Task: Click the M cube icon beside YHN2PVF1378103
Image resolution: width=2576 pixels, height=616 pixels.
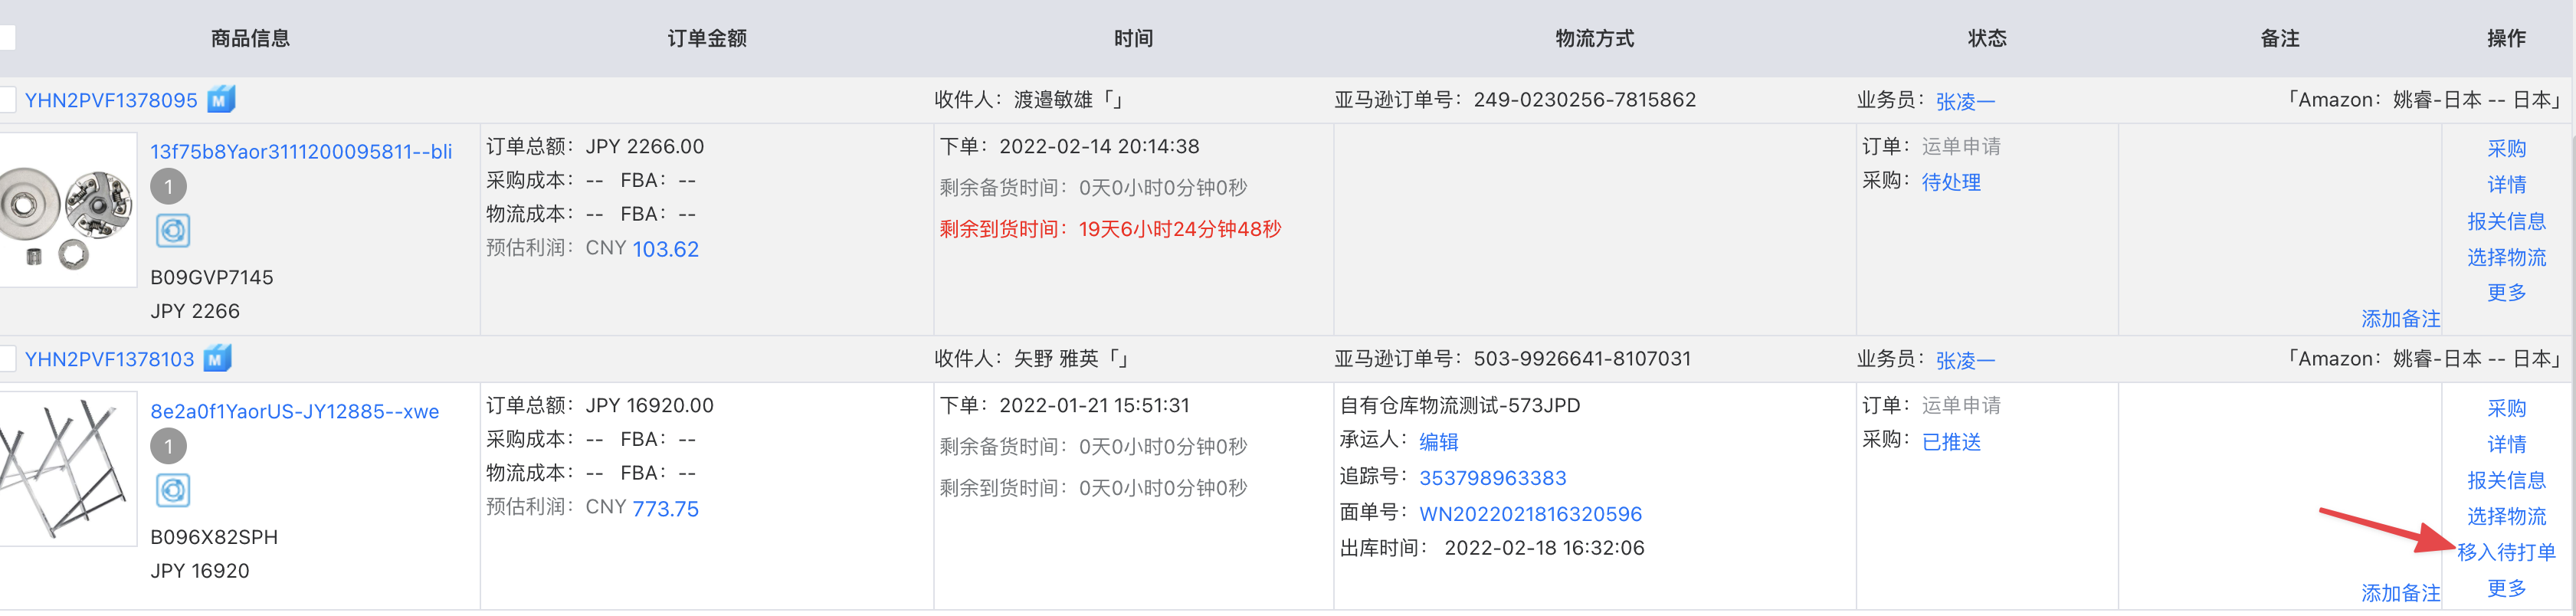Action: 218,359
